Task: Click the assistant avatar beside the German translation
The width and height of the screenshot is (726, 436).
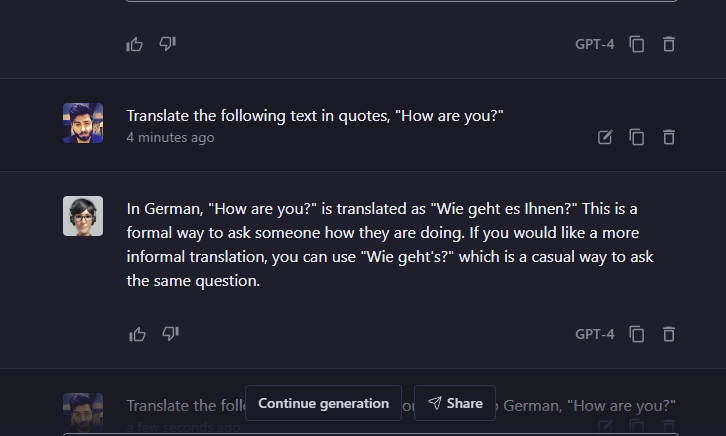Action: point(83,216)
